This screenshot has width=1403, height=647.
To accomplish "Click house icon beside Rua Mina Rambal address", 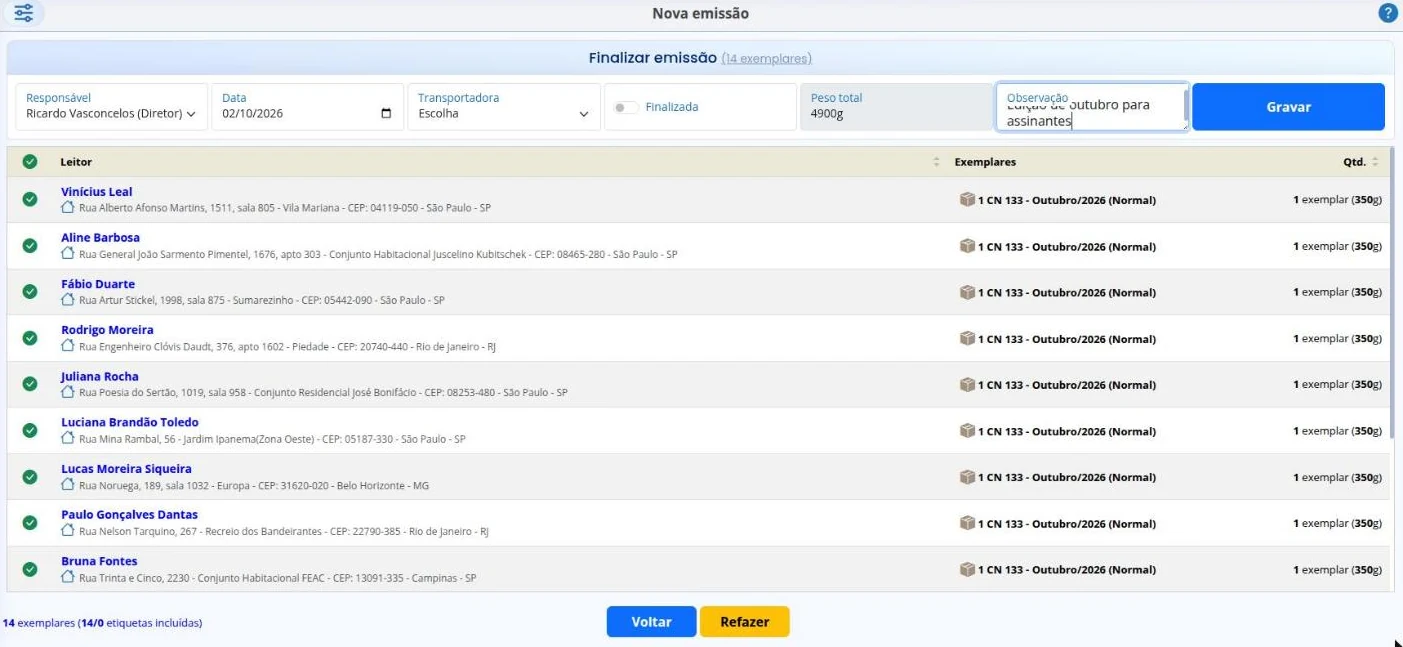I will coord(68,438).
